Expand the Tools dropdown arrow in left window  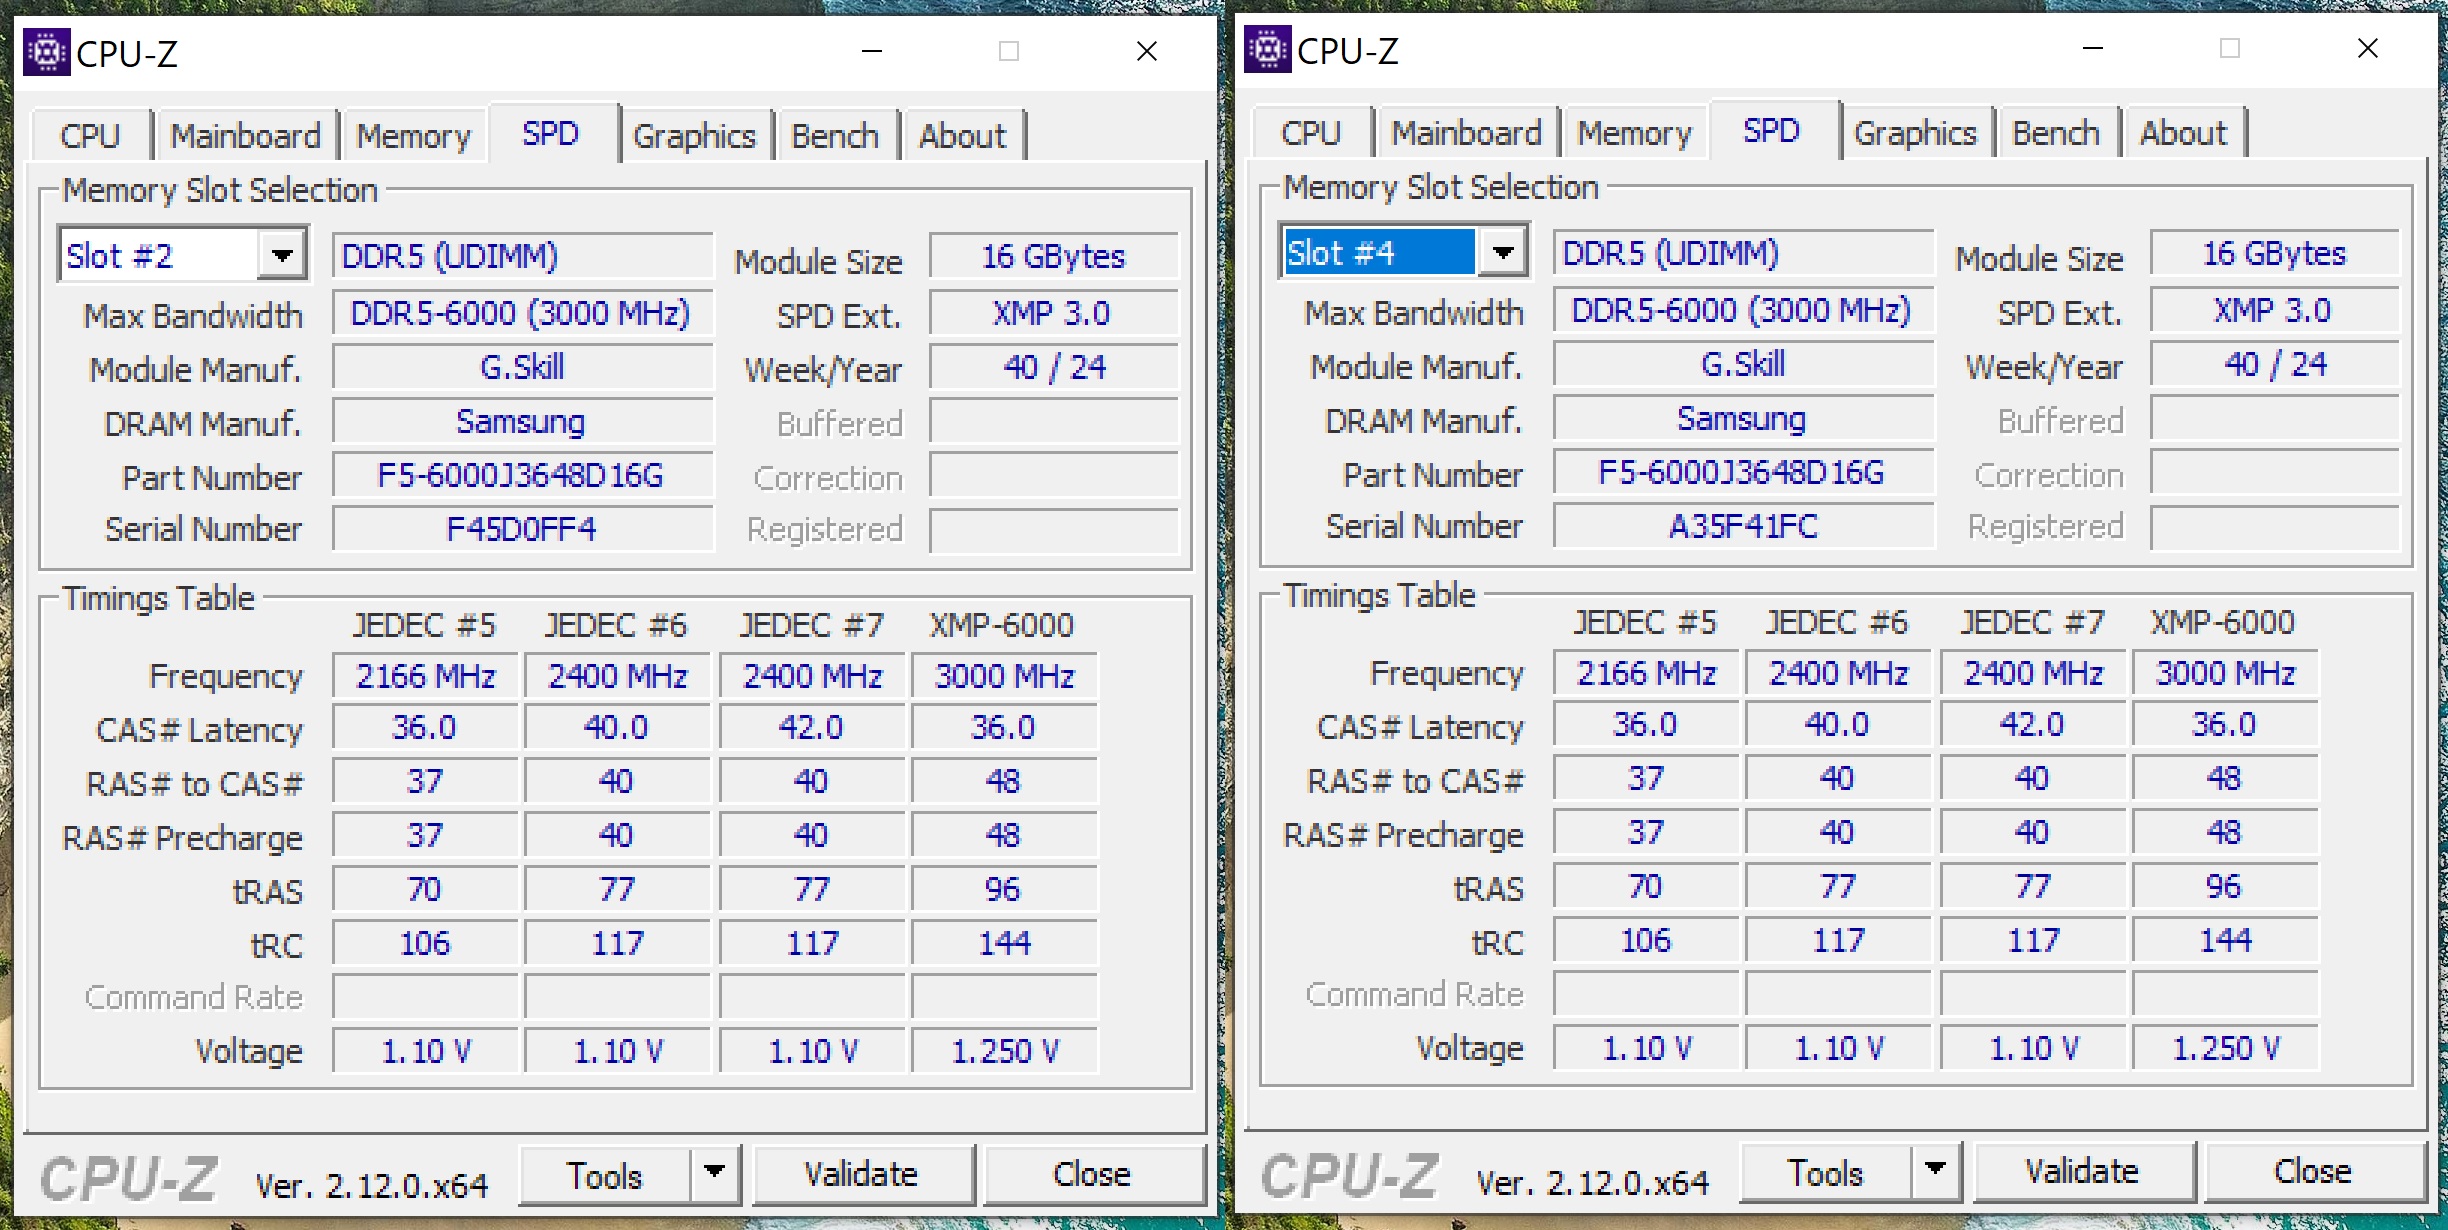click(x=715, y=1174)
